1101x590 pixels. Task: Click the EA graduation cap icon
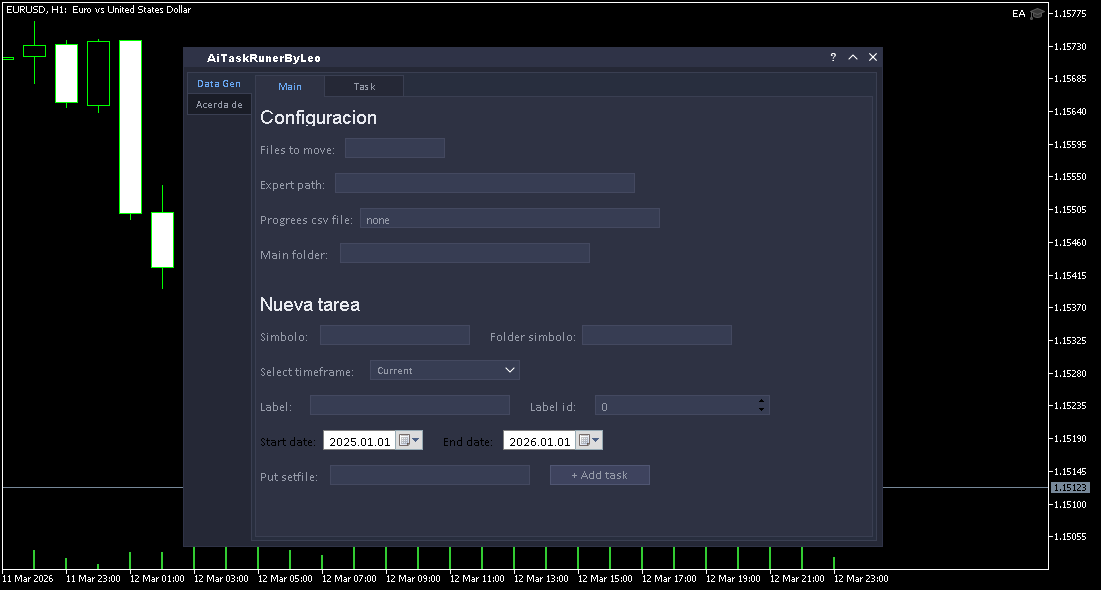pyautogui.click(x=1037, y=14)
